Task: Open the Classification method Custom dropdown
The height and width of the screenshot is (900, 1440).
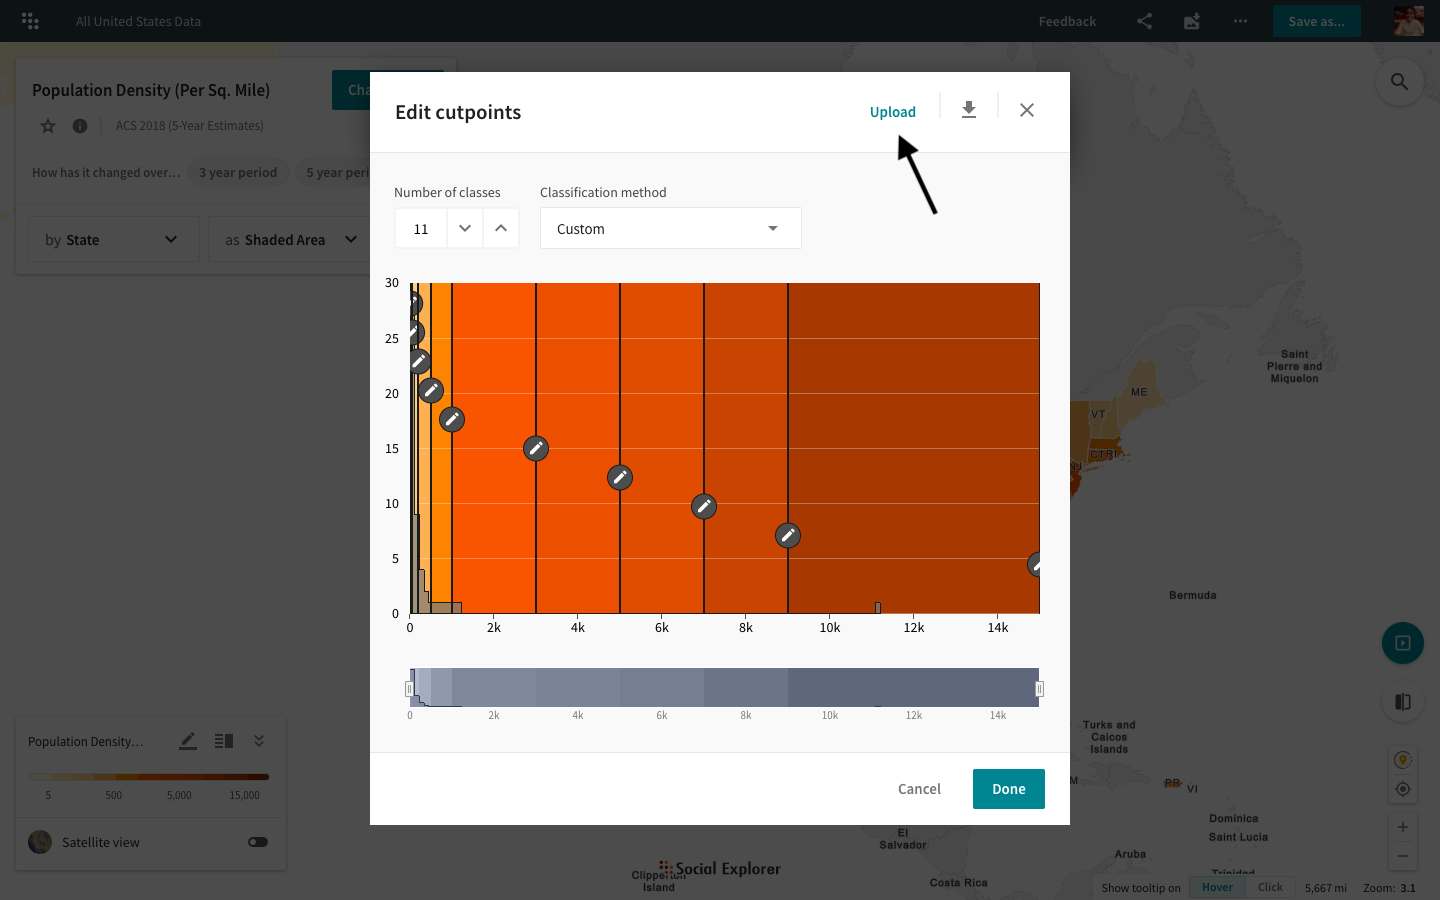Action: (671, 228)
